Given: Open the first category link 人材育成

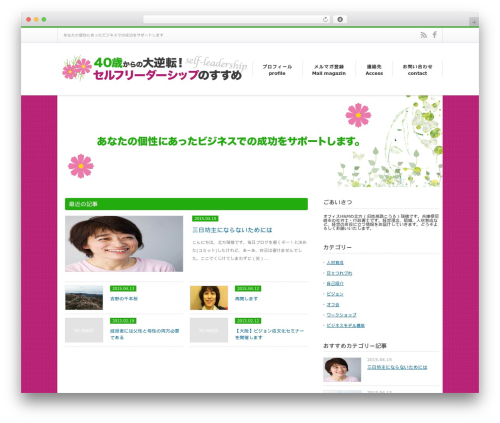Looking at the screenshot, I should 335,263.
